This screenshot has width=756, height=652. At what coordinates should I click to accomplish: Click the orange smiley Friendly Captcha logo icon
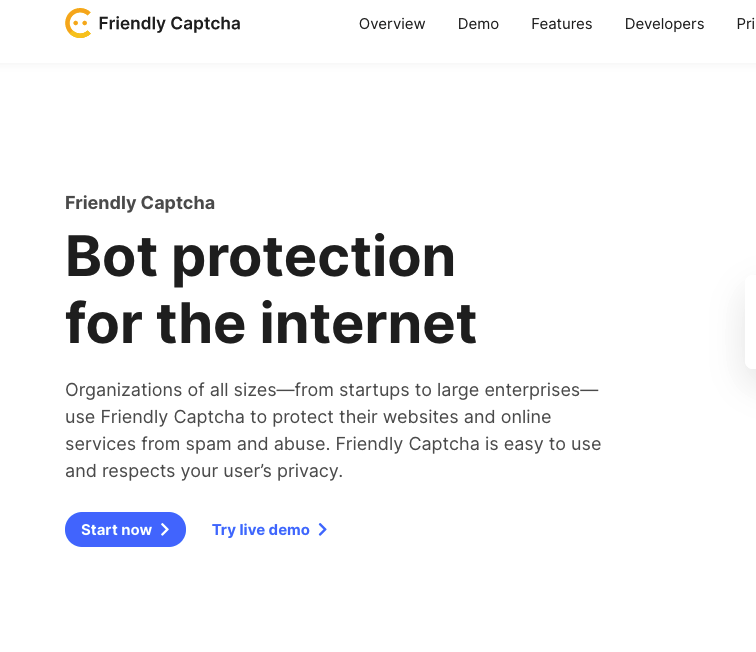[78, 23]
